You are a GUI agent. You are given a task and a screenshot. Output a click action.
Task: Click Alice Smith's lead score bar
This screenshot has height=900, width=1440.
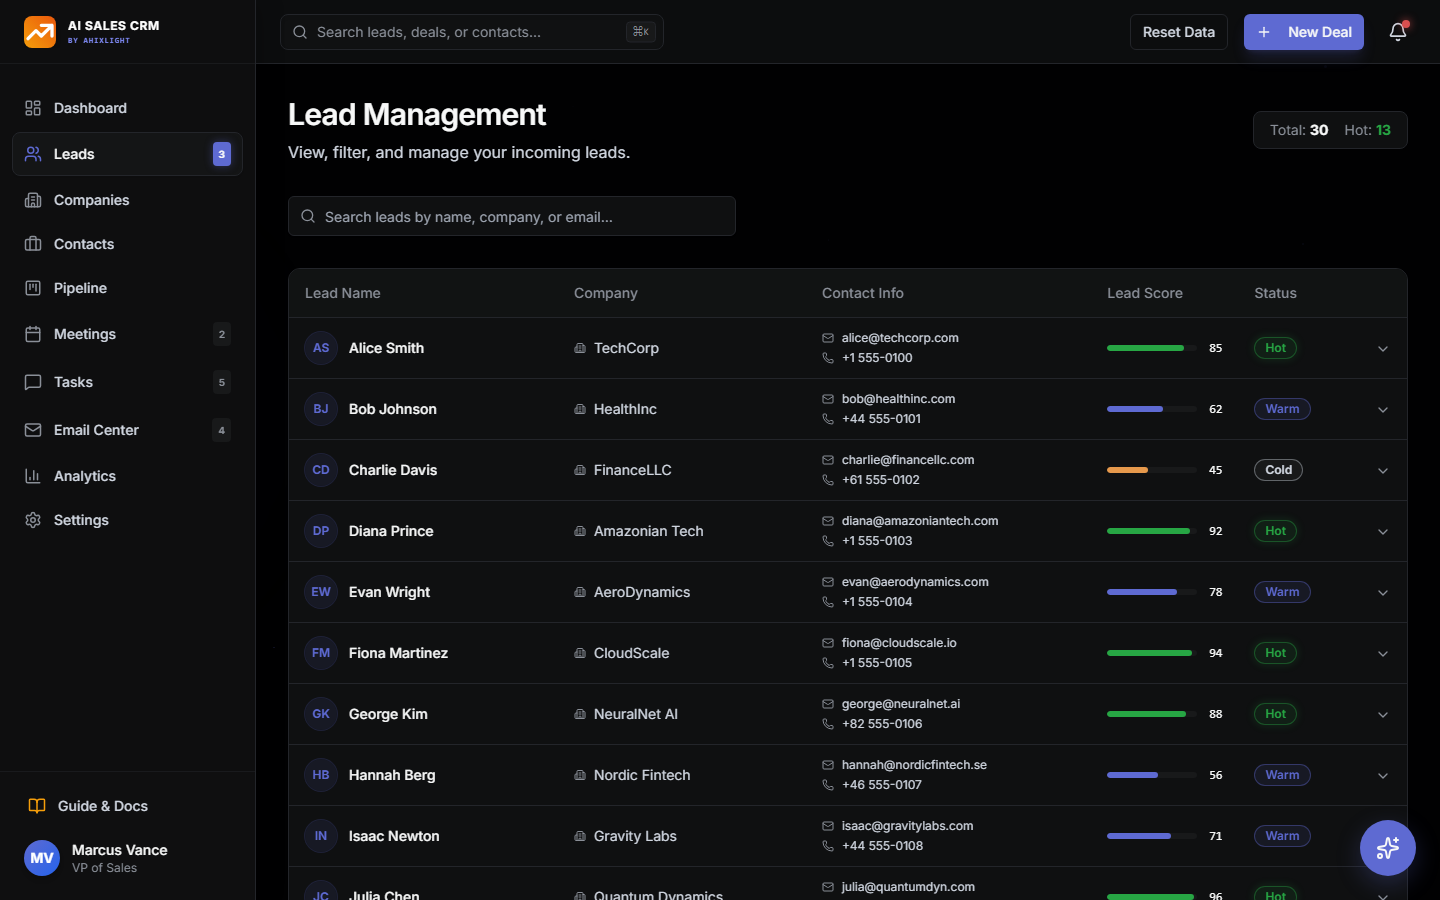(x=1152, y=348)
